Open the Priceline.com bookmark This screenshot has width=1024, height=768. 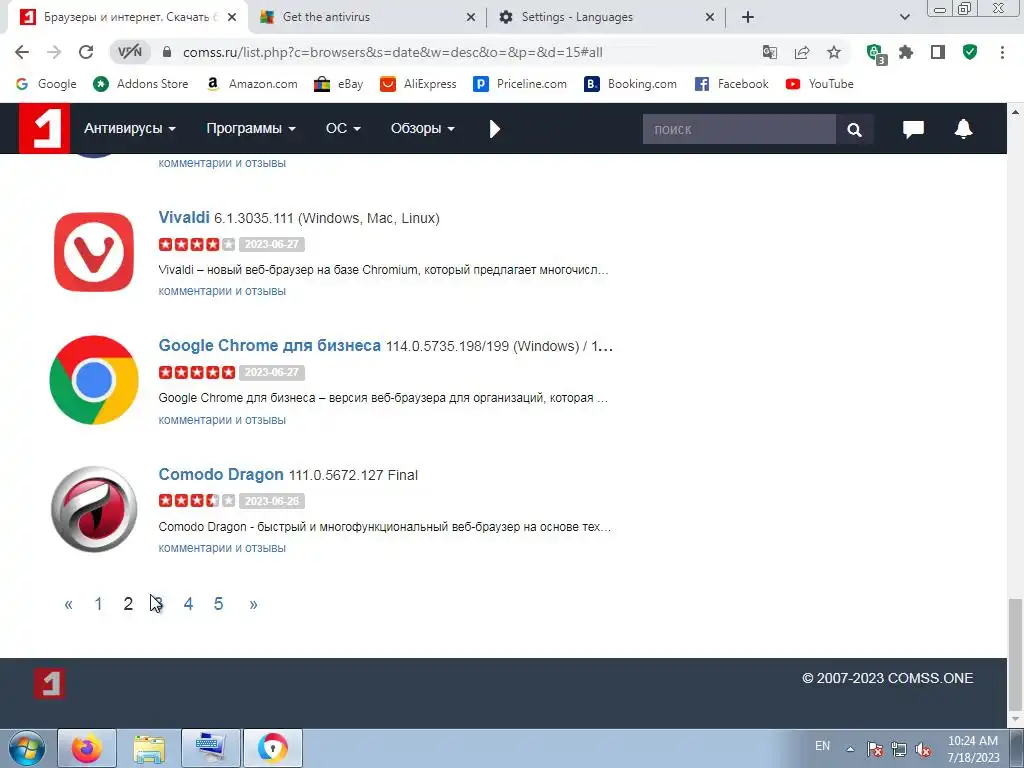[x=520, y=84]
